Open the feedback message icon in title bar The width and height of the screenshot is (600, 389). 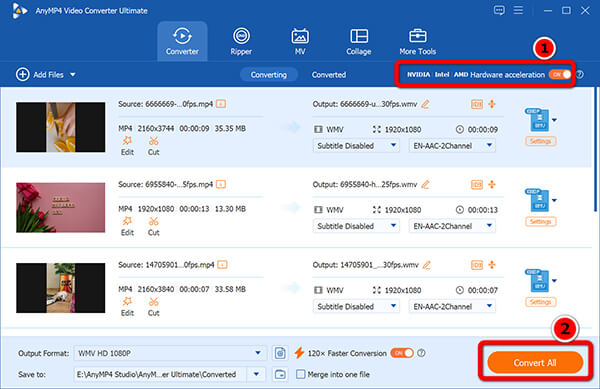click(x=499, y=10)
